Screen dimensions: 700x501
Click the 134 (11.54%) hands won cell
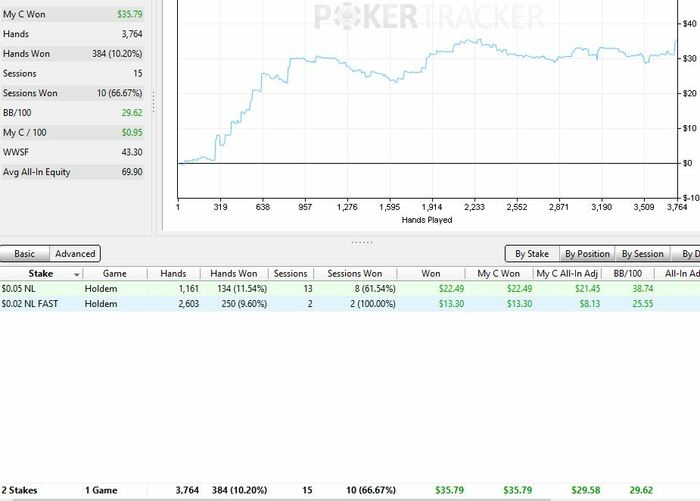(242, 289)
